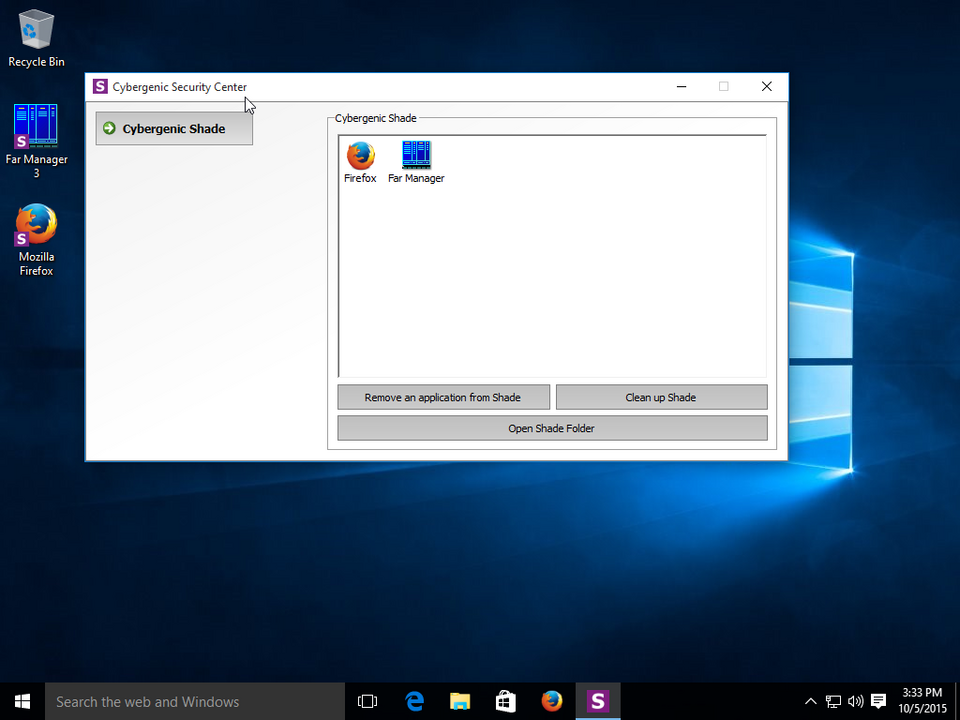This screenshot has width=960, height=720.
Task: Open Microsoft Edge from the taskbar
Action: coord(414,701)
